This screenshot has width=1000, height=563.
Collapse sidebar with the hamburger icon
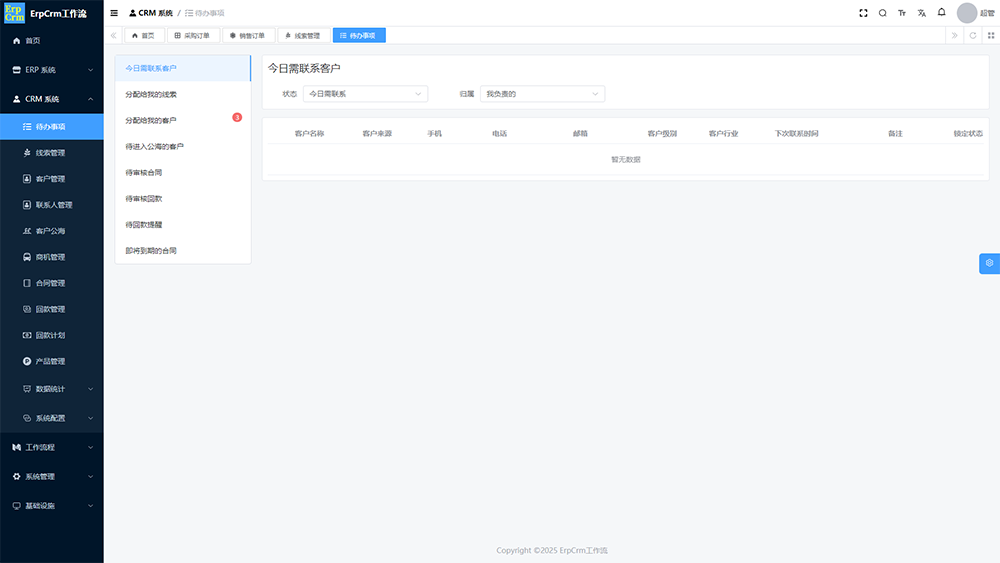tap(114, 13)
